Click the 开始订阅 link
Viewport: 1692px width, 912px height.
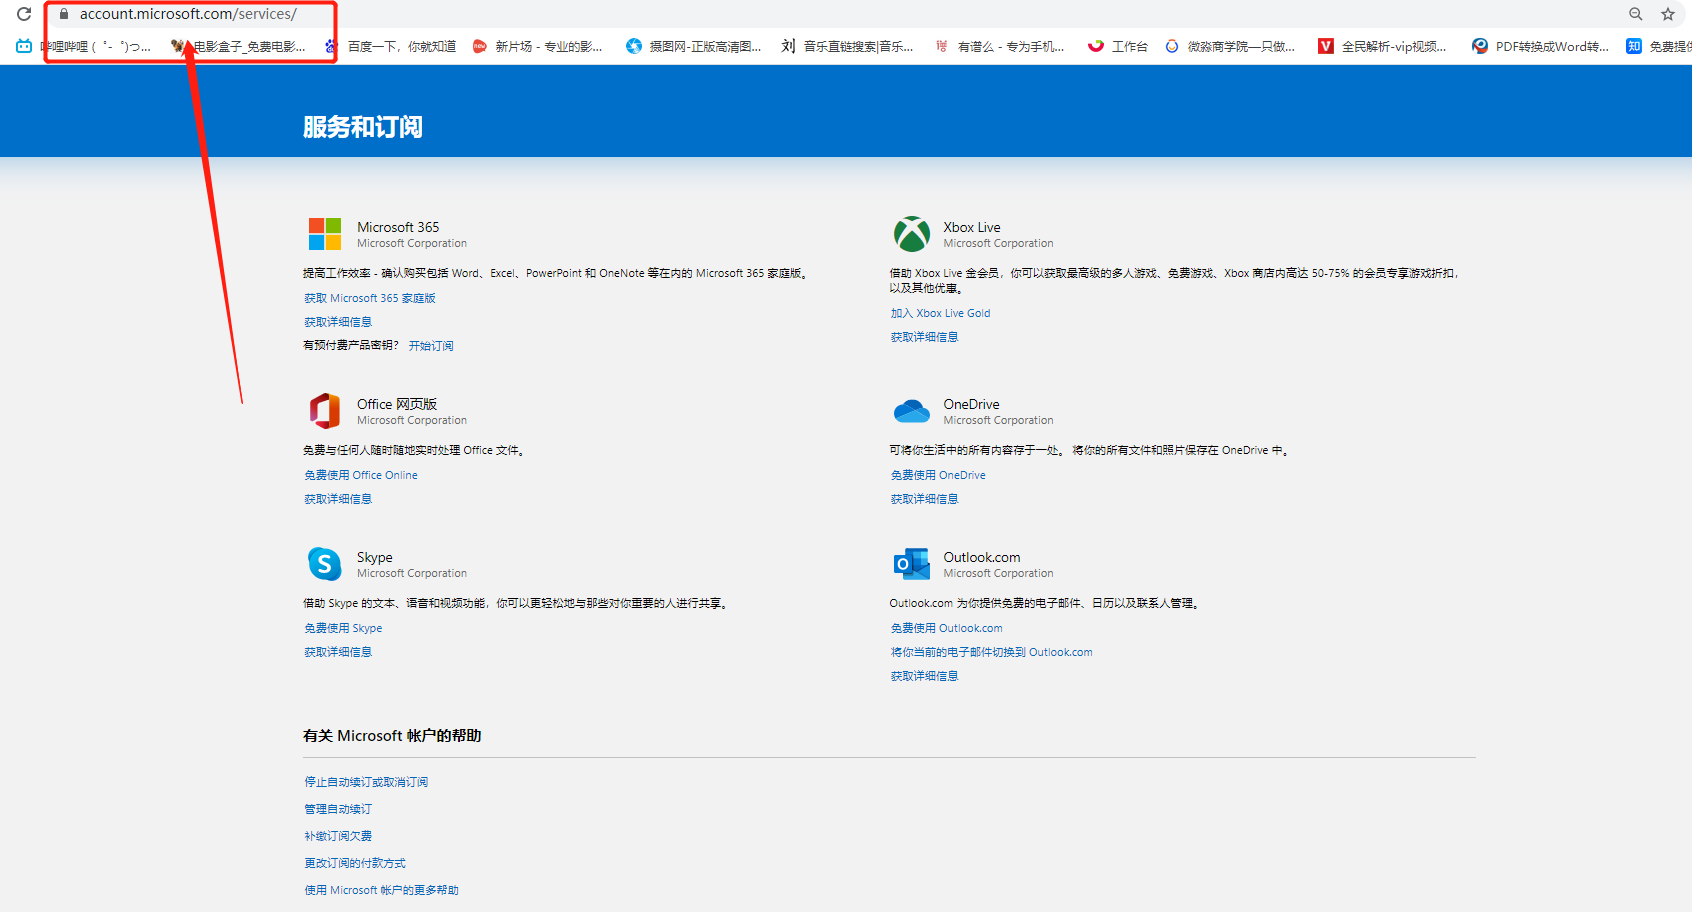click(x=431, y=346)
